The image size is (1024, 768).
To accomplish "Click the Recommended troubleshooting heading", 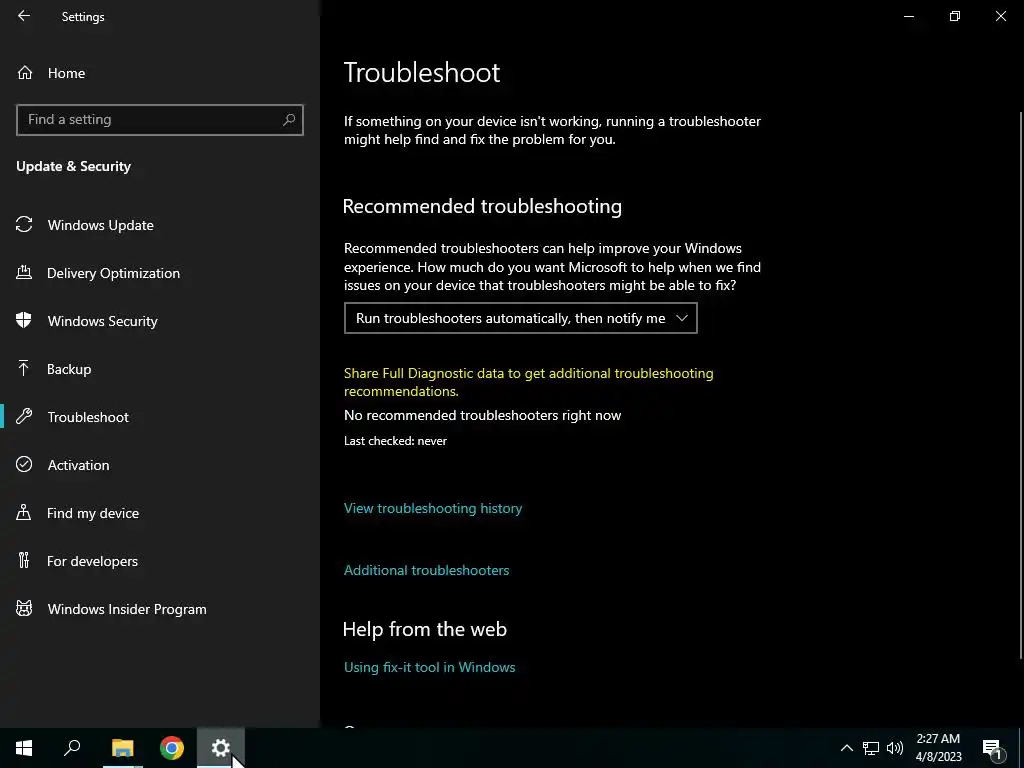I will point(482,206).
